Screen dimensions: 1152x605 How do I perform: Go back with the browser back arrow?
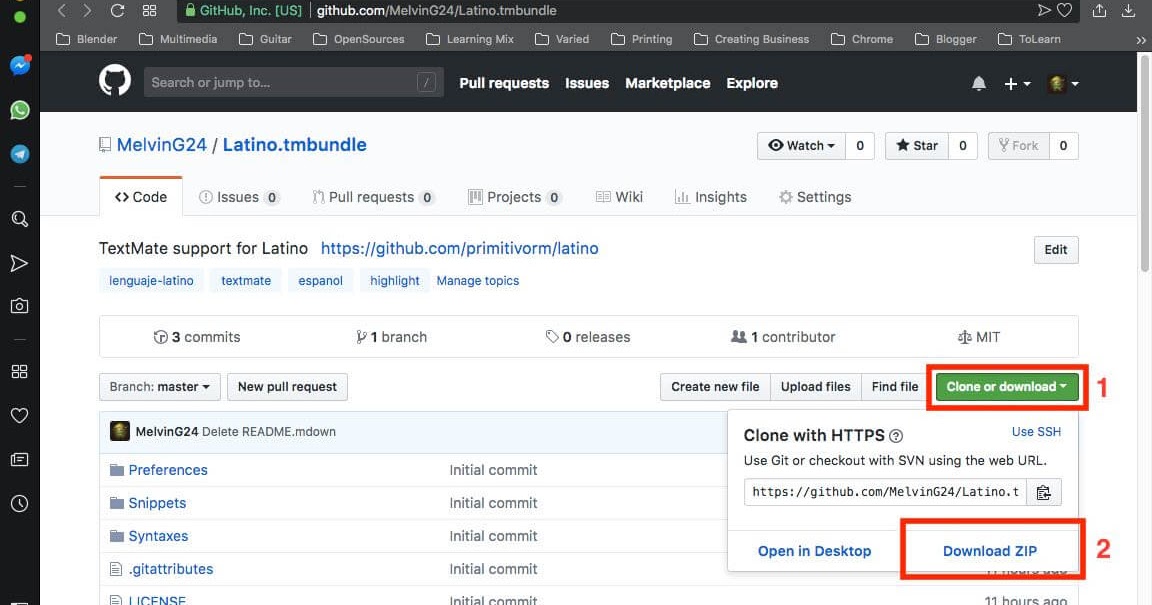coord(62,10)
